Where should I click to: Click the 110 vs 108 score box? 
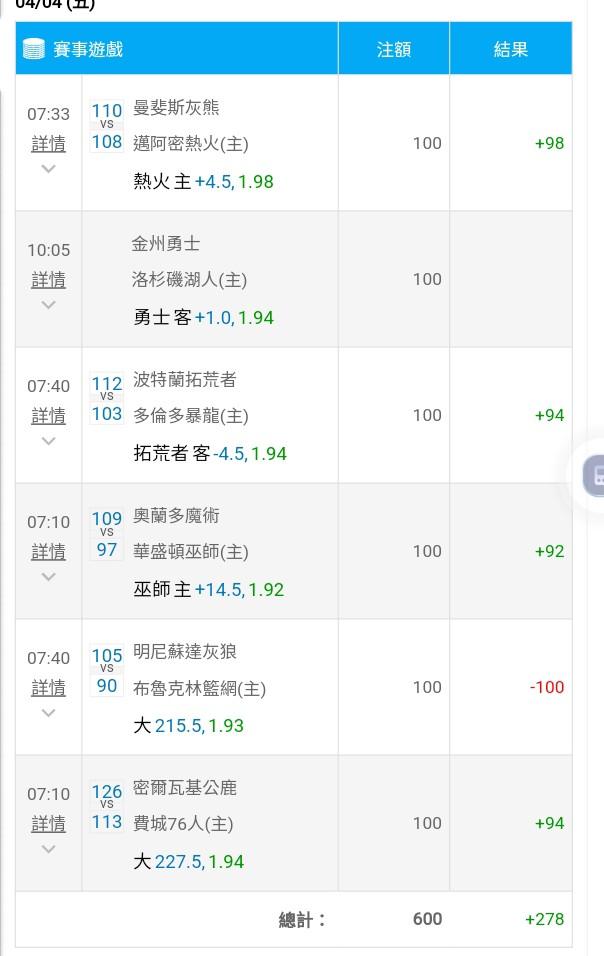(107, 126)
